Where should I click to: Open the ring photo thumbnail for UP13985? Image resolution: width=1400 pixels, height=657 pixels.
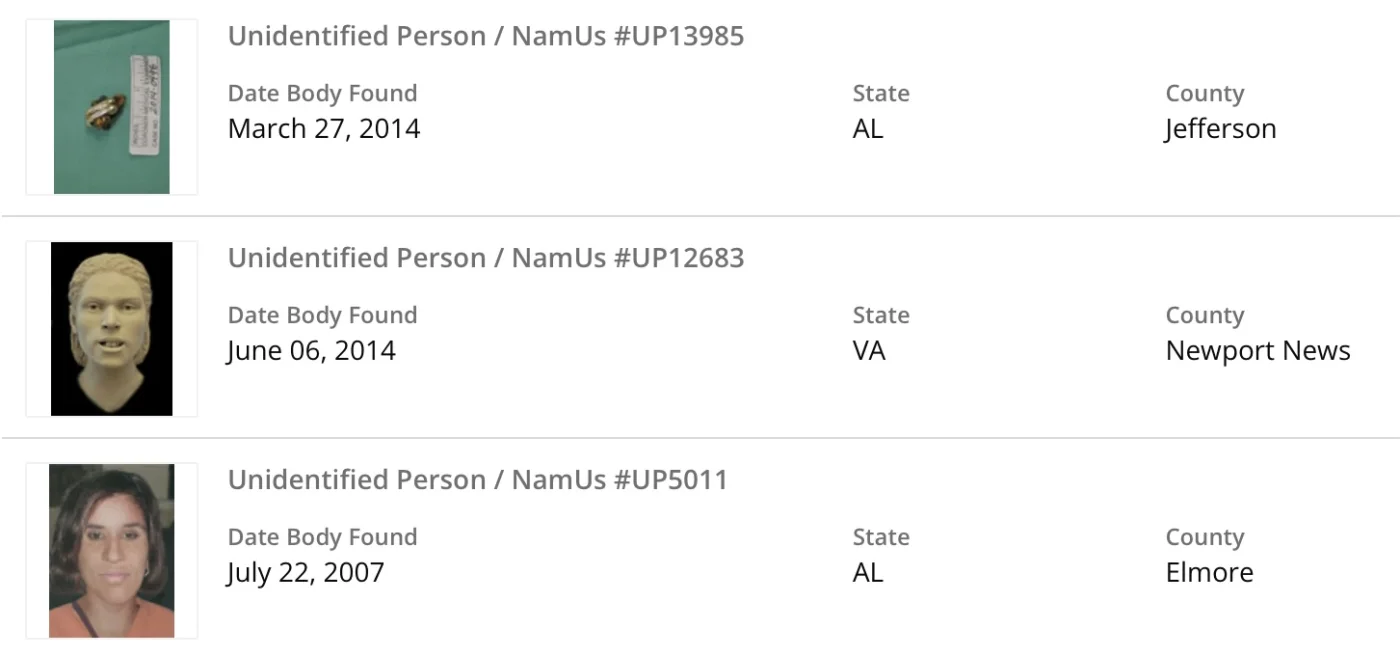point(111,107)
